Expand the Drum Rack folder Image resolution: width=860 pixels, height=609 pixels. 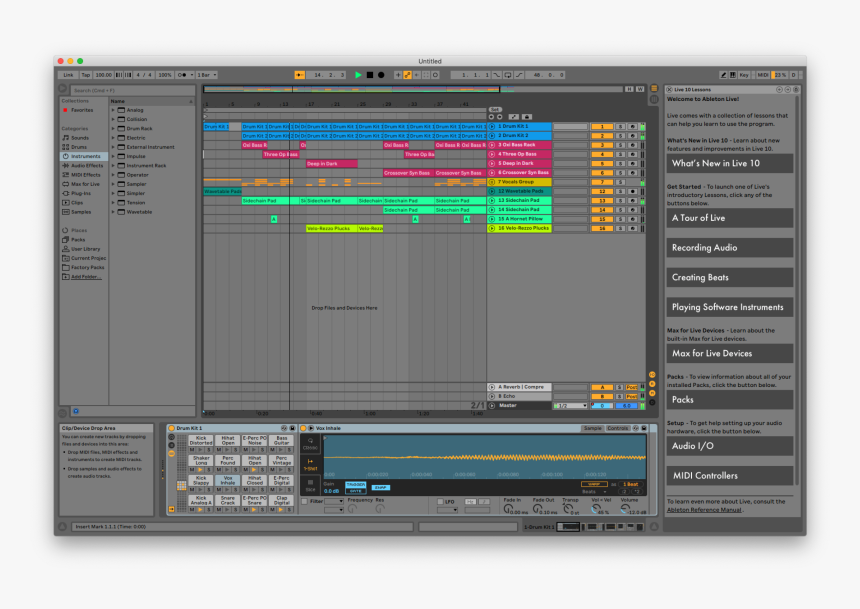114,129
